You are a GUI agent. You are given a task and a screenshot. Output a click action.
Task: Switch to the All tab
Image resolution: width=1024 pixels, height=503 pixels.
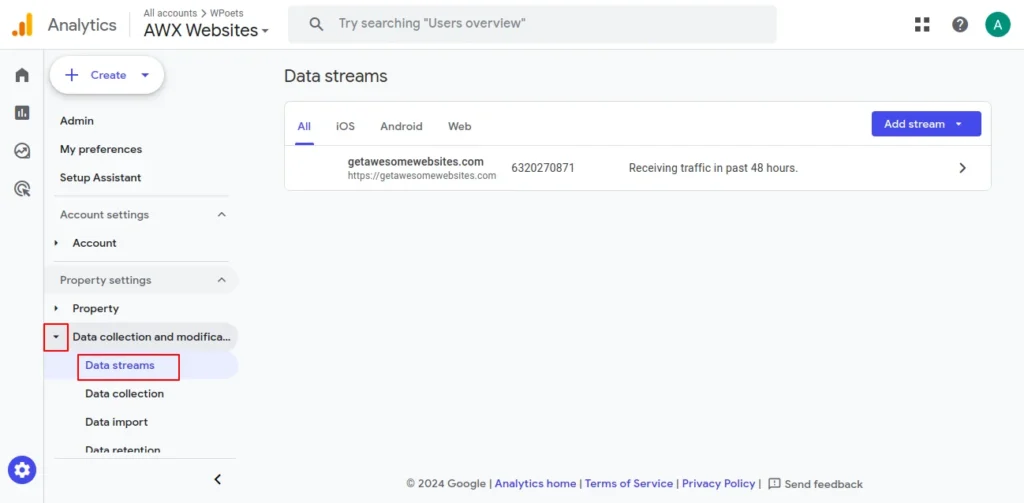(x=304, y=126)
